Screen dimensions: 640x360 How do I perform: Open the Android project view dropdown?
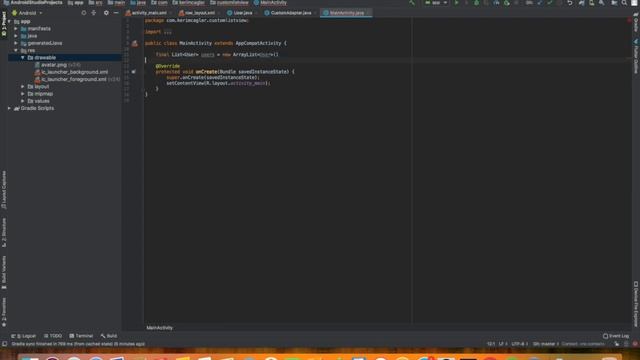pyautogui.click(x=27, y=13)
